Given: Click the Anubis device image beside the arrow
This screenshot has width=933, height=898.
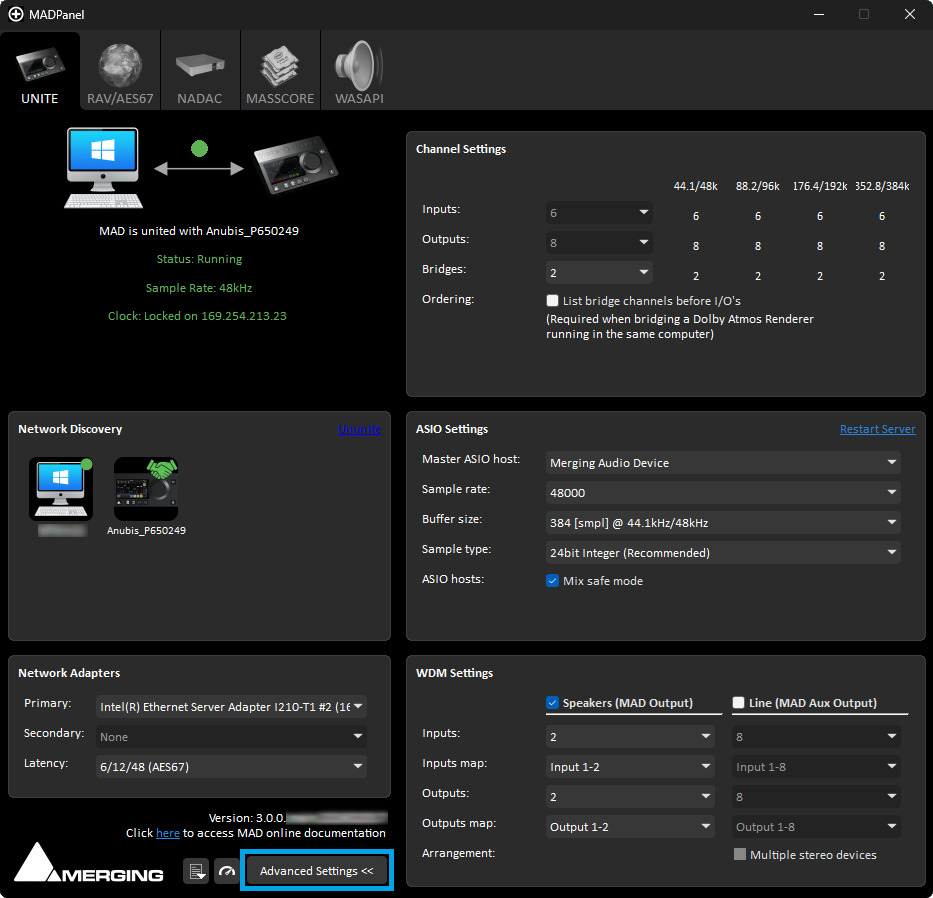Looking at the screenshot, I should point(296,165).
